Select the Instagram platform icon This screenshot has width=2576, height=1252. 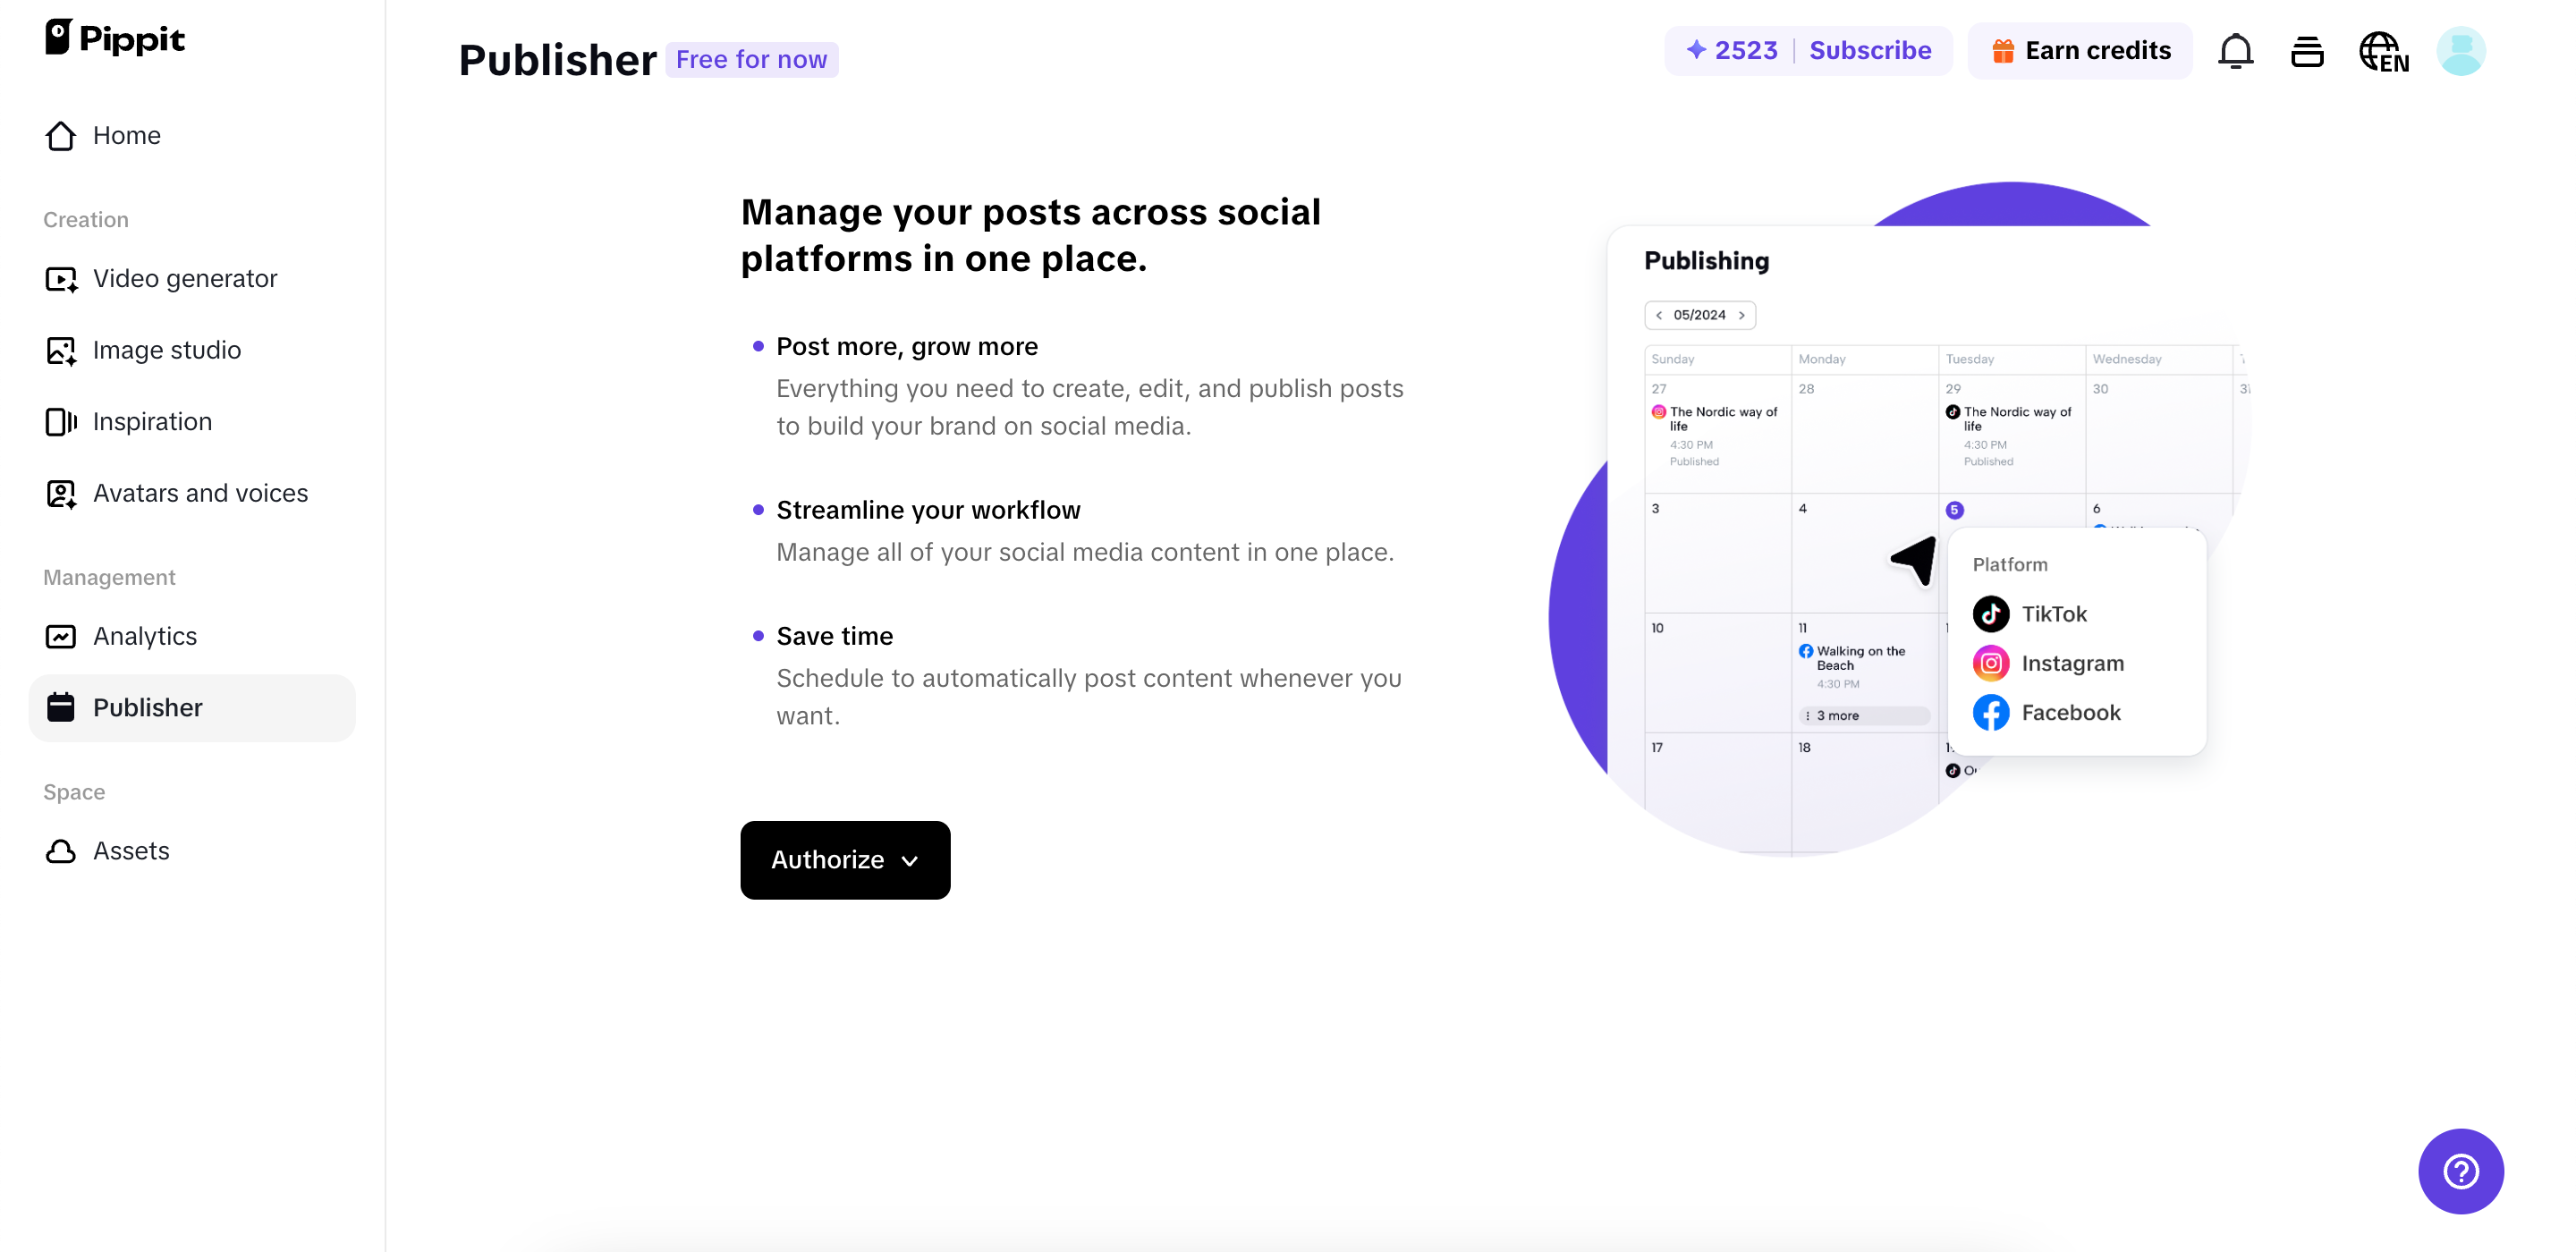[x=1991, y=663]
